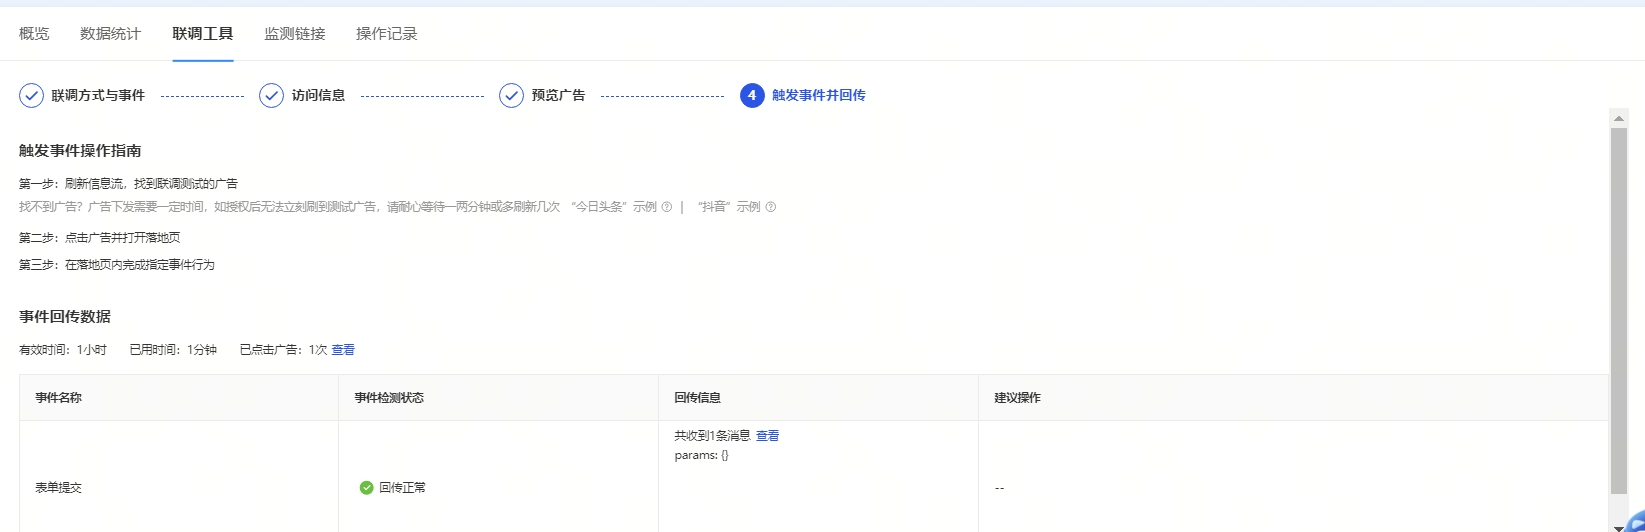
Task: Click the 联调方式与事件 step checkmark icon
Action: (x=31, y=95)
